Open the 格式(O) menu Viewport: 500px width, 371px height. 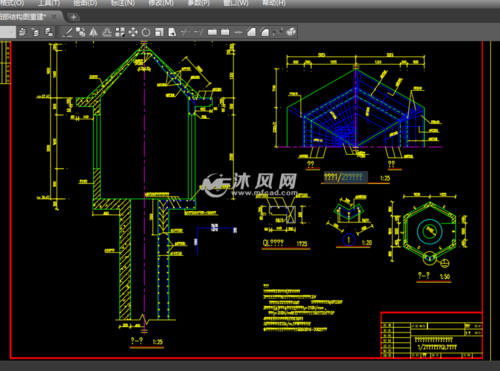12,3
